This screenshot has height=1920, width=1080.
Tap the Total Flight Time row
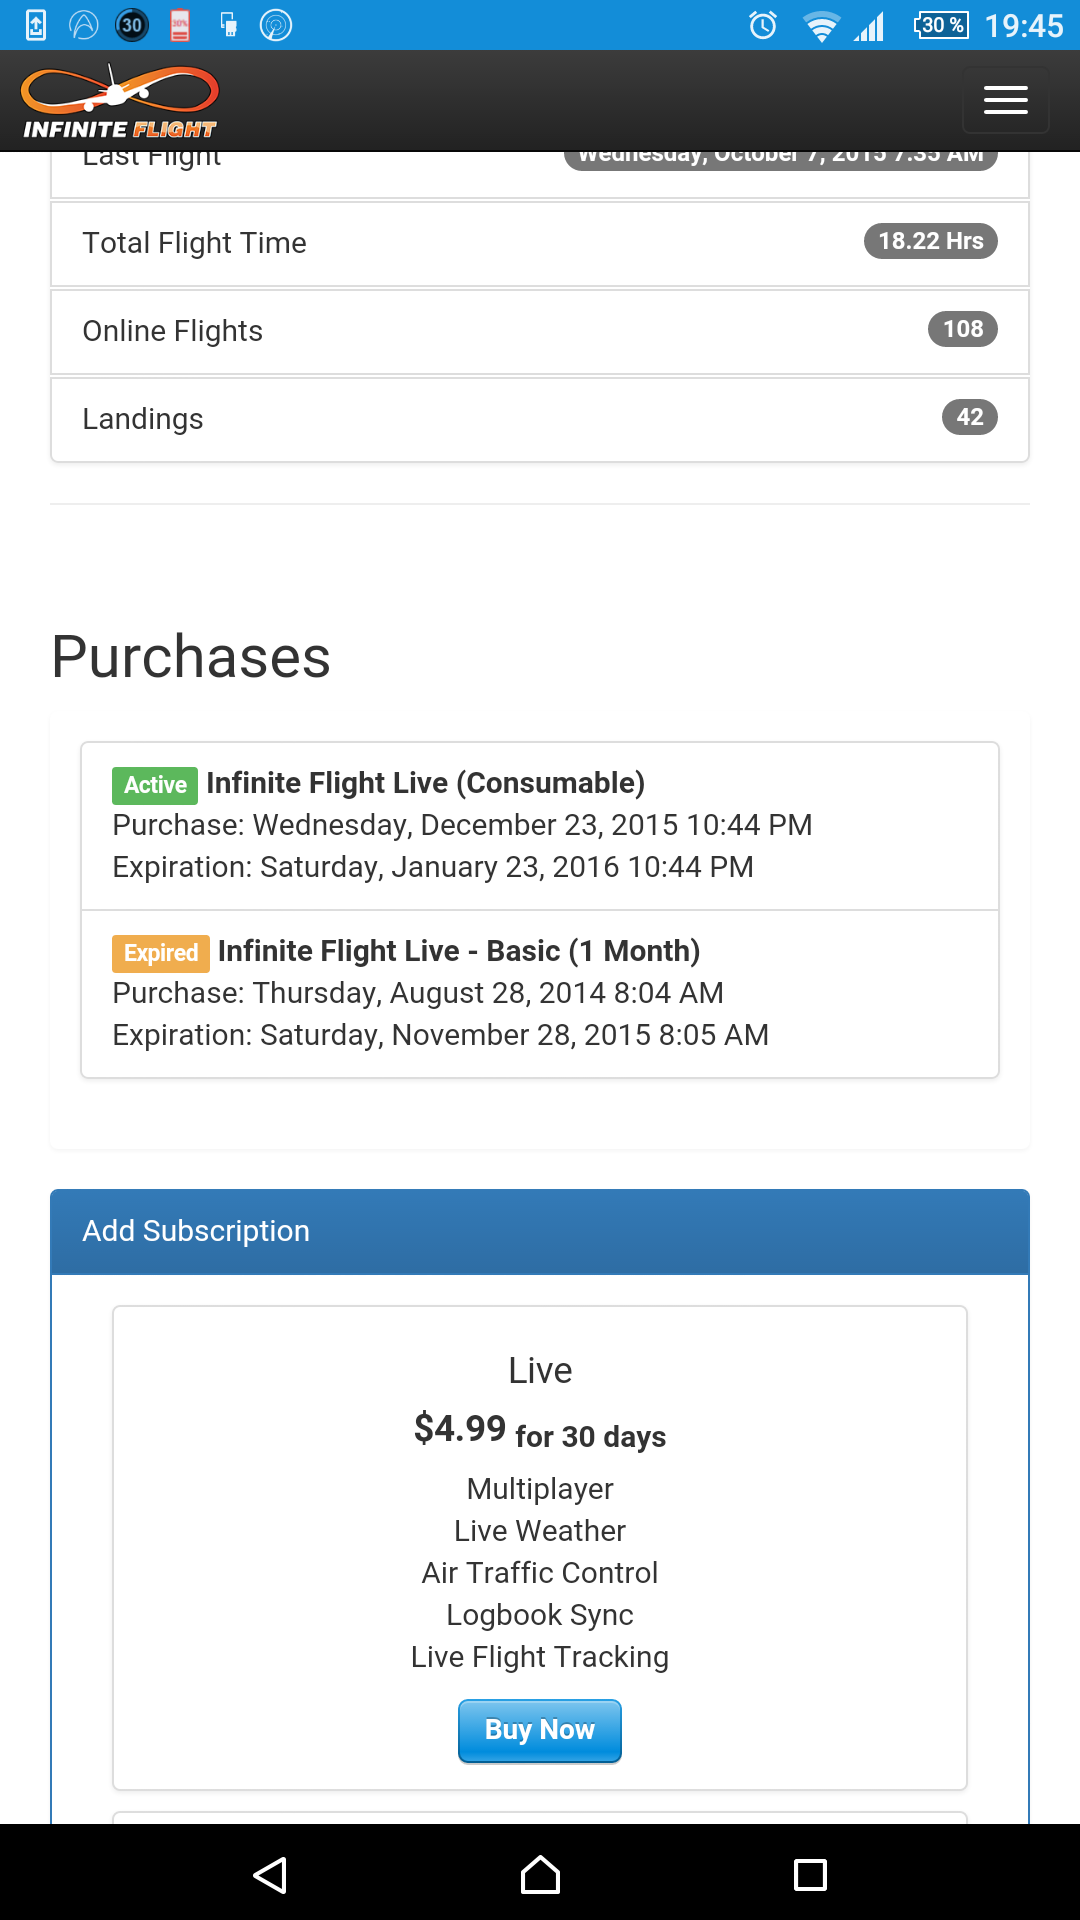(x=540, y=243)
